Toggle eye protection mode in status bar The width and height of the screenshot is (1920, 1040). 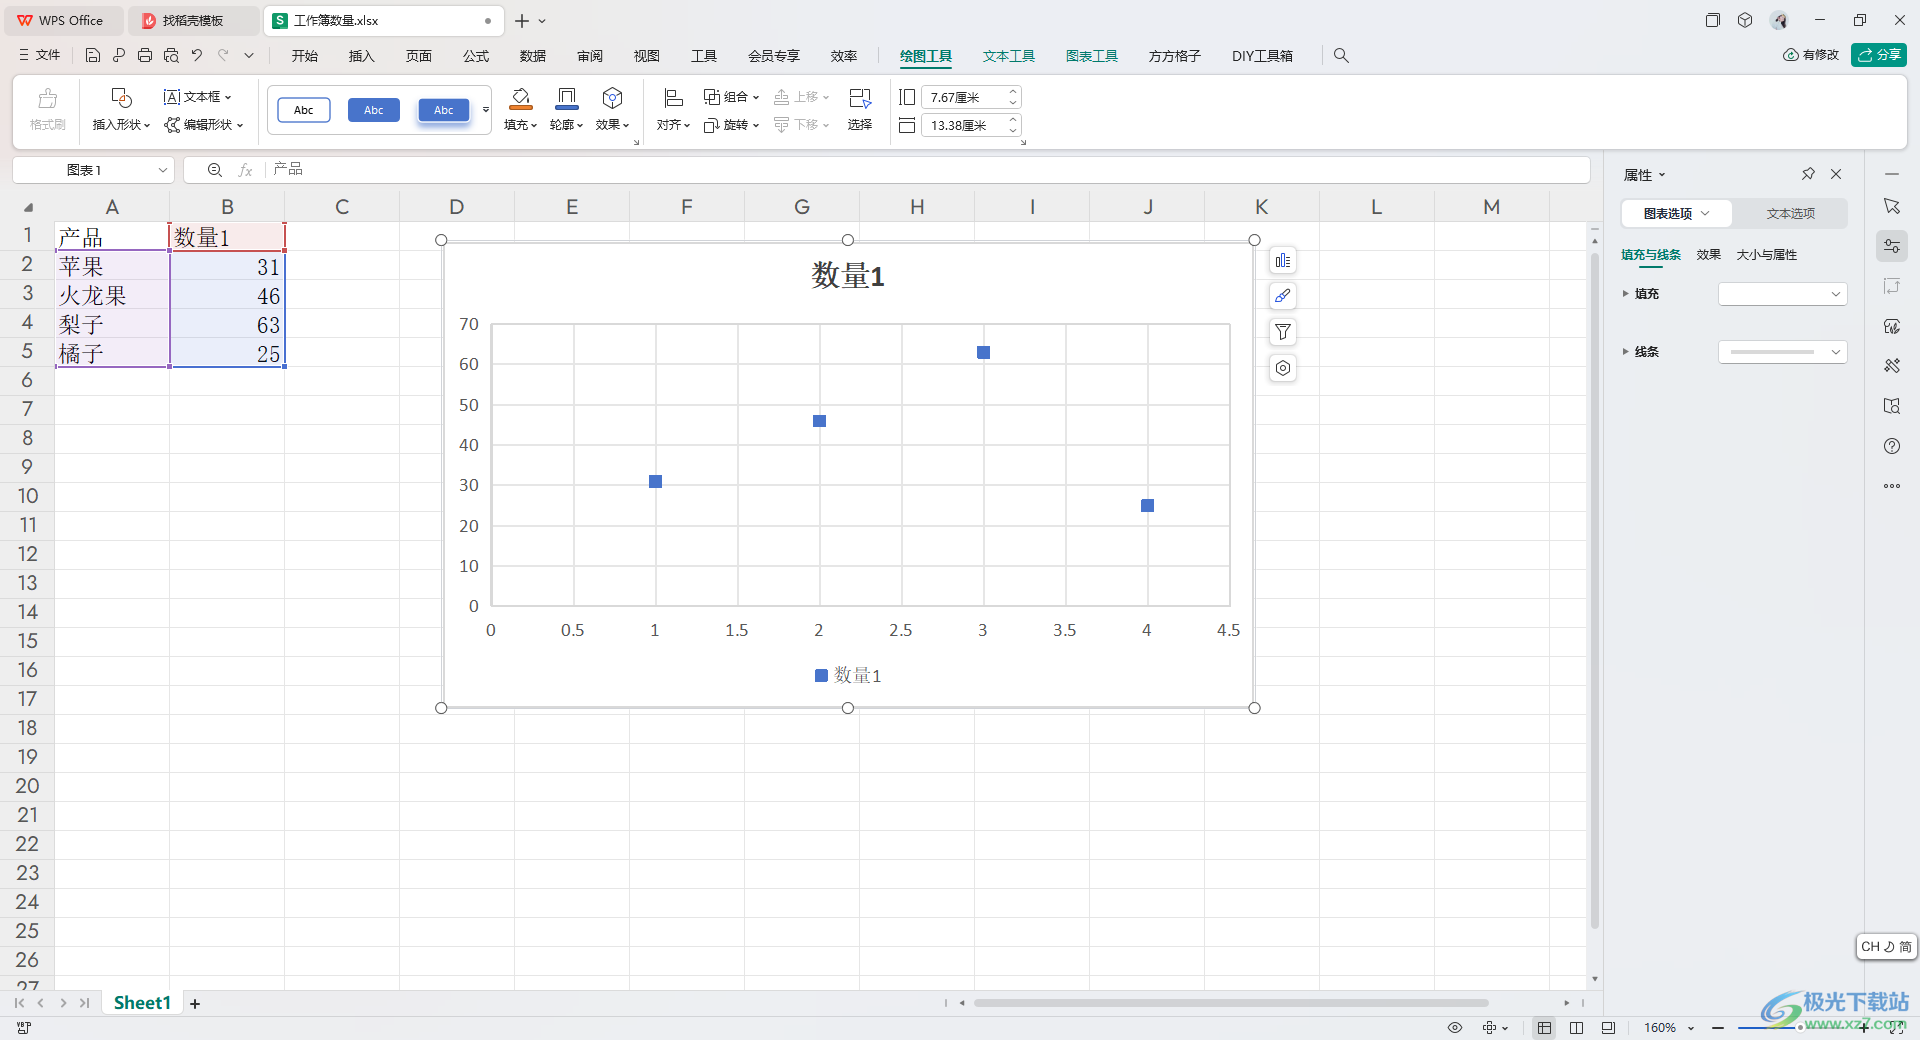point(1455,1027)
